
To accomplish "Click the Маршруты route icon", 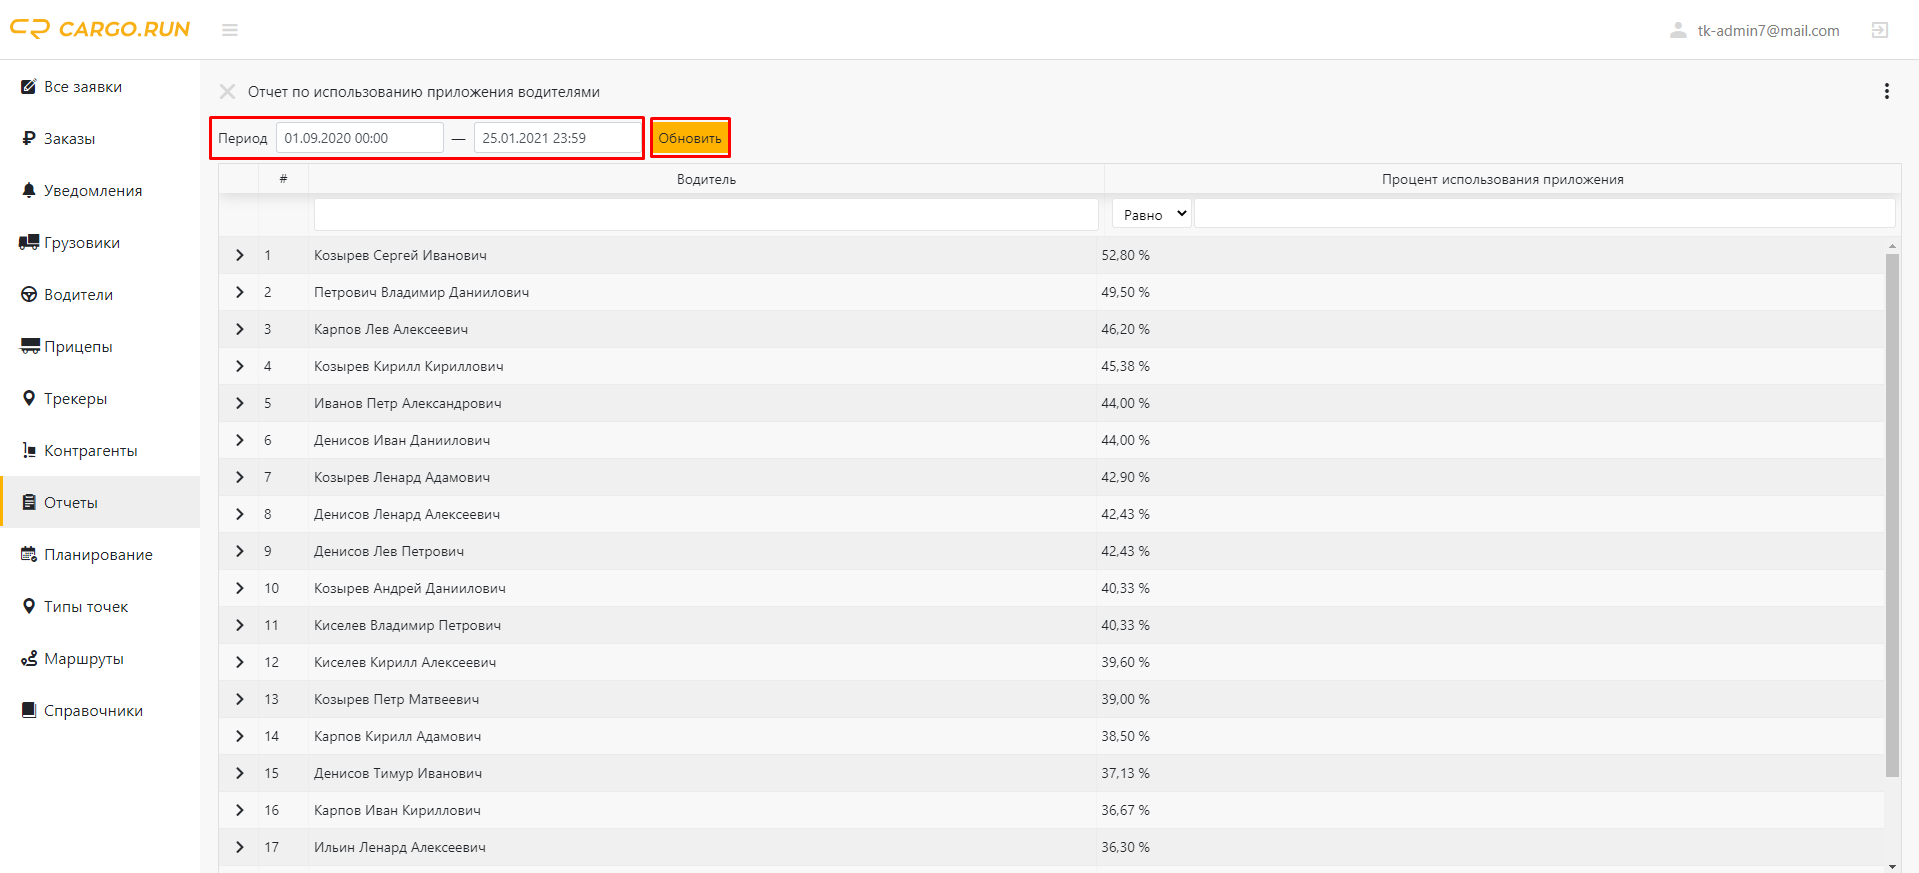I will tap(29, 658).
